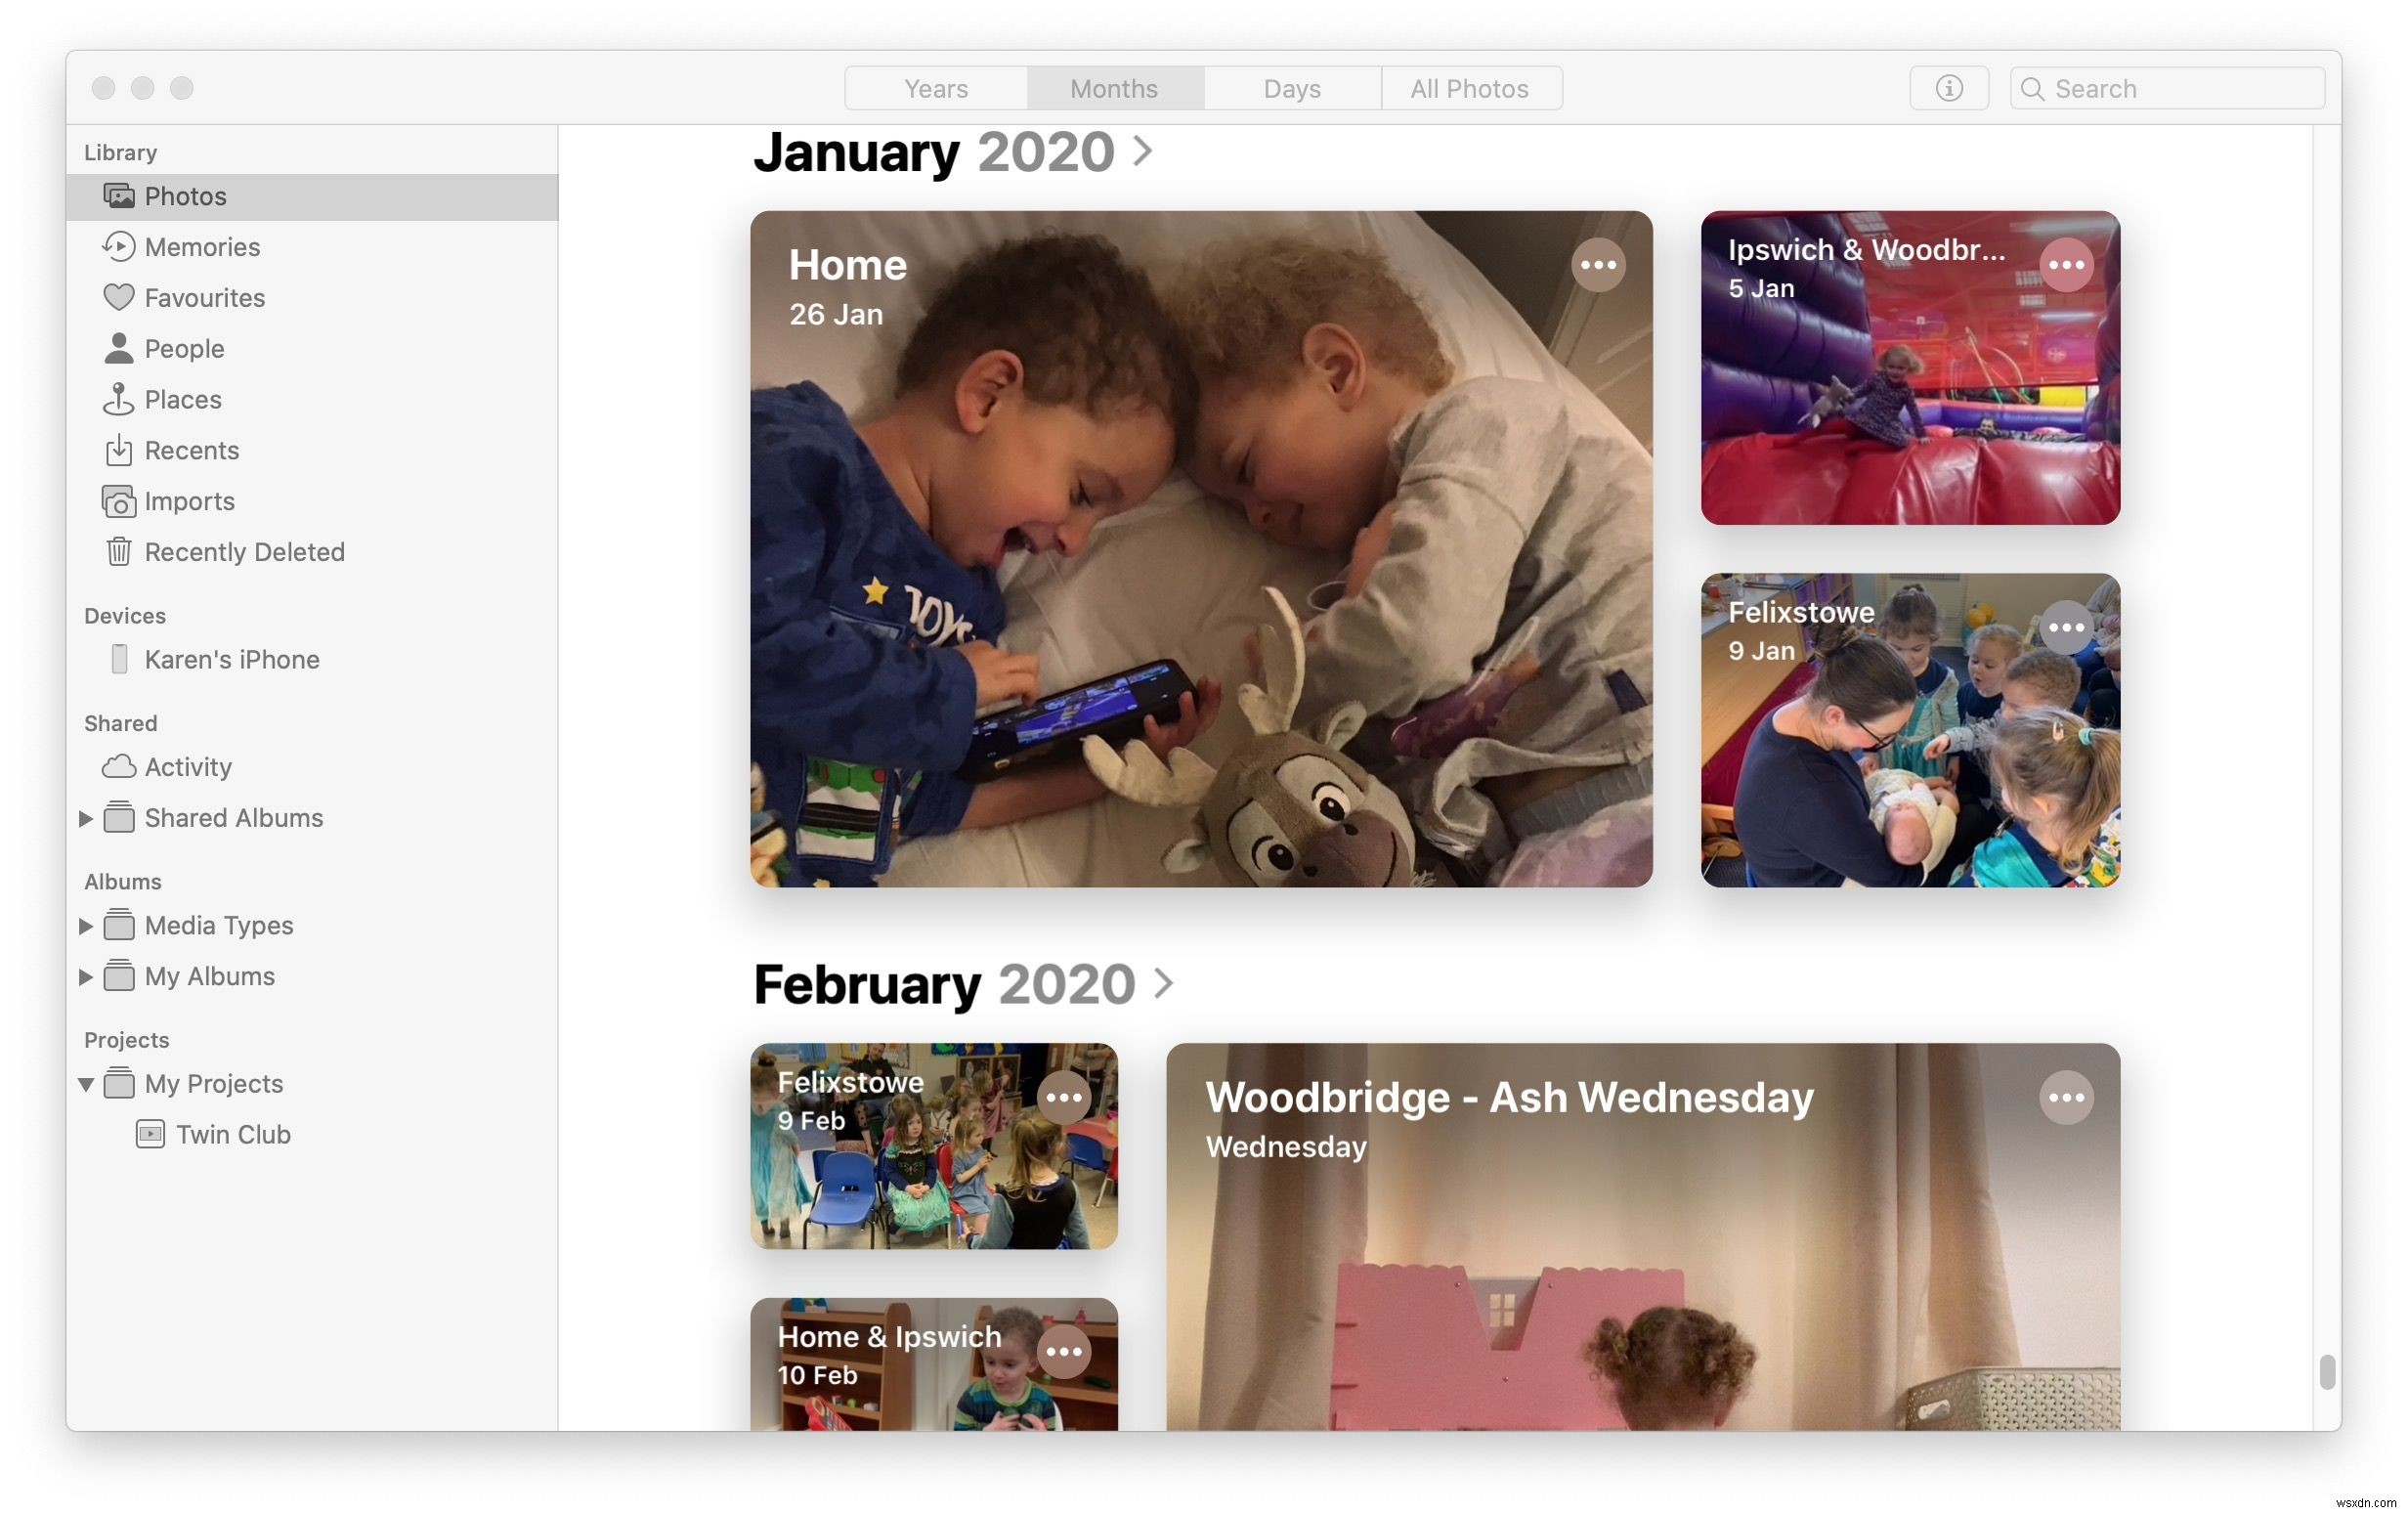2408x1513 pixels.
Task: Open the People section icon
Action: point(116,349)
